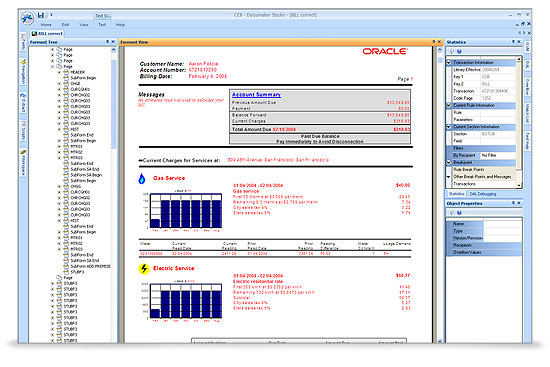Open the Test Help tab on right edge
The width and height of the screenshot is (550, 367).
pyautogui.click(x=527, y=140)
